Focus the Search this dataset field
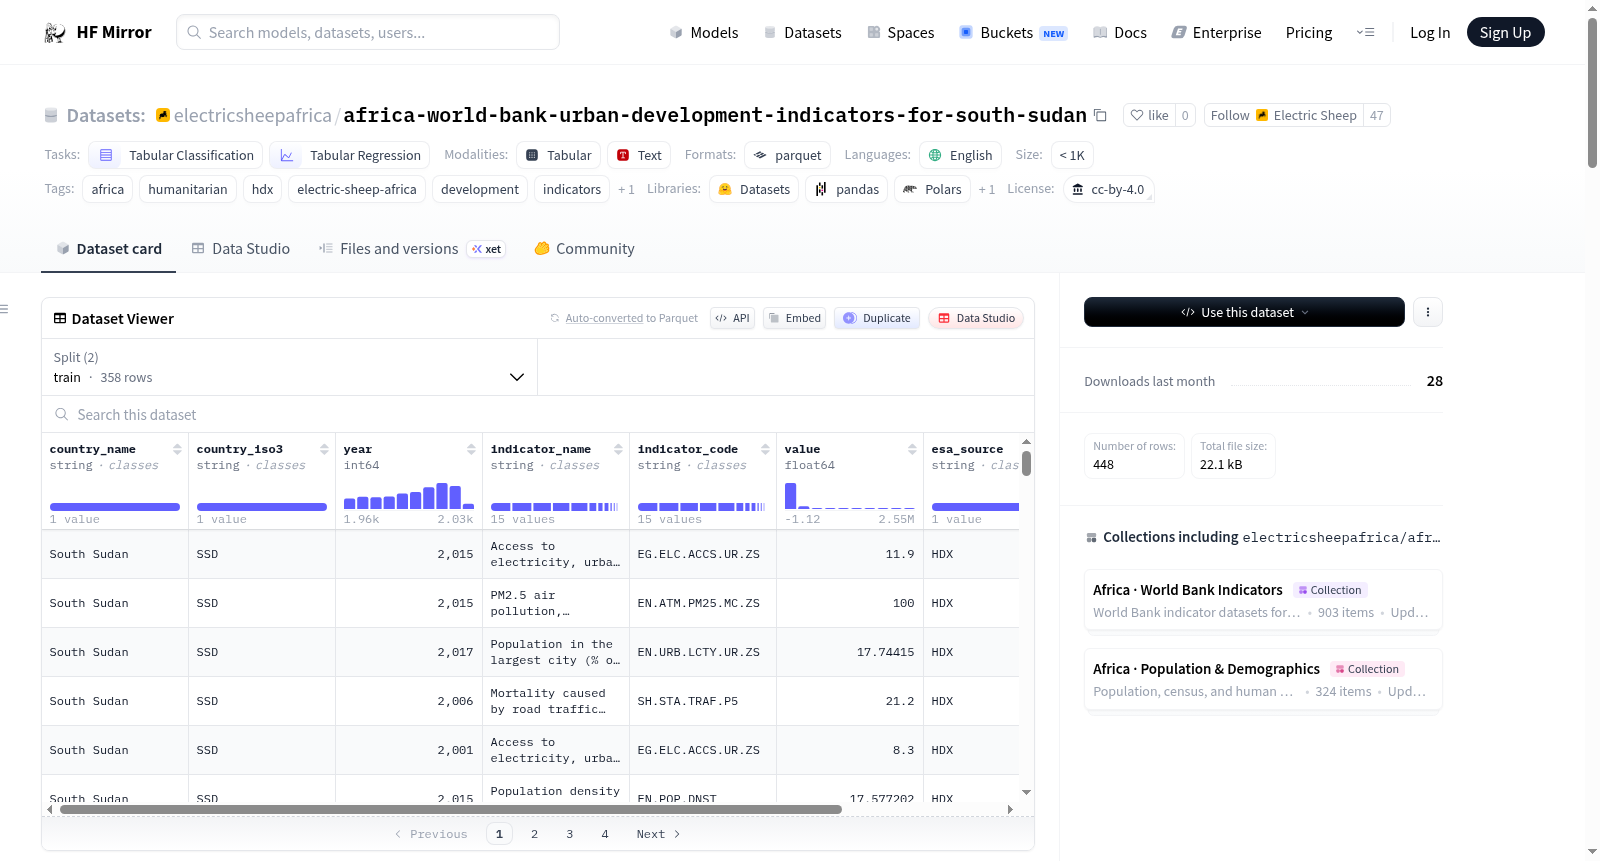The width and height of the screenshot is (1600, 861). click(x=538, y=414)
